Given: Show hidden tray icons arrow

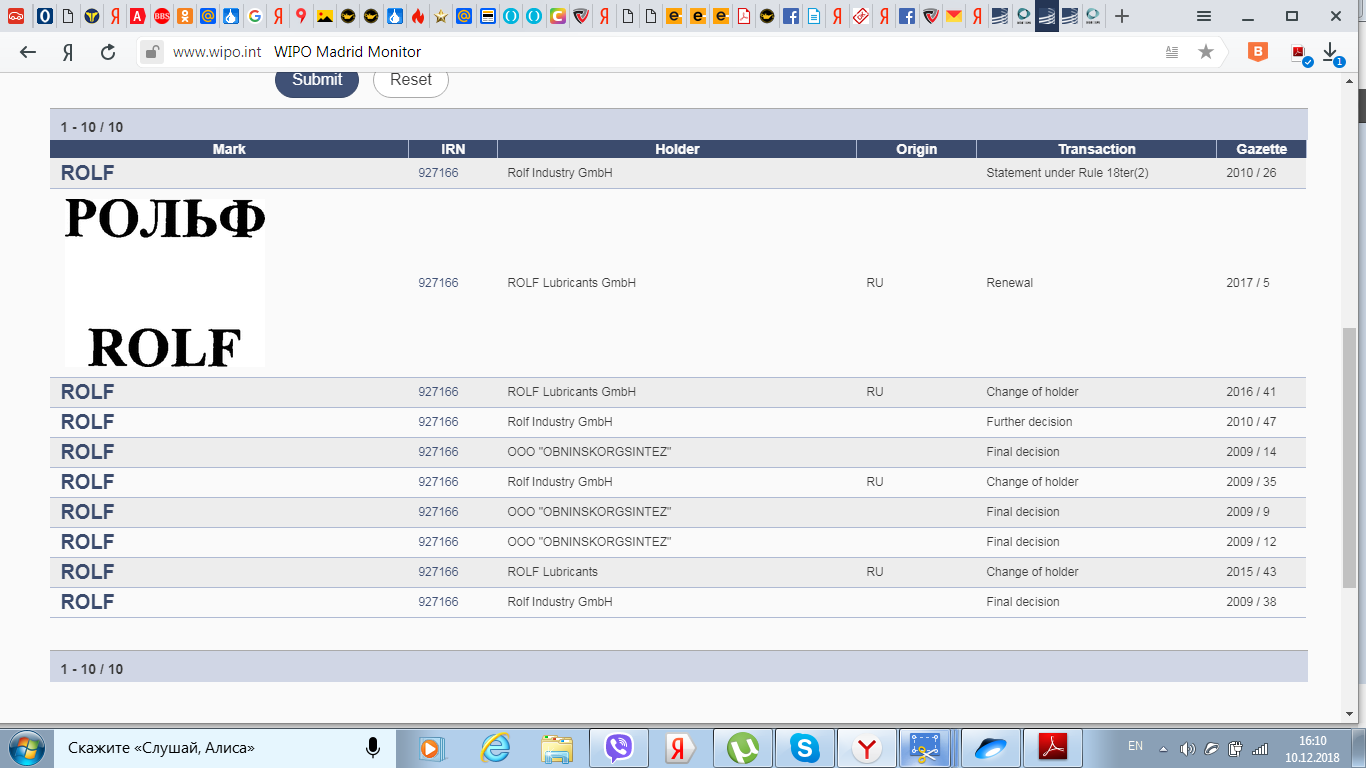Looking at the screenshot, I should [x=1163, y=748].
